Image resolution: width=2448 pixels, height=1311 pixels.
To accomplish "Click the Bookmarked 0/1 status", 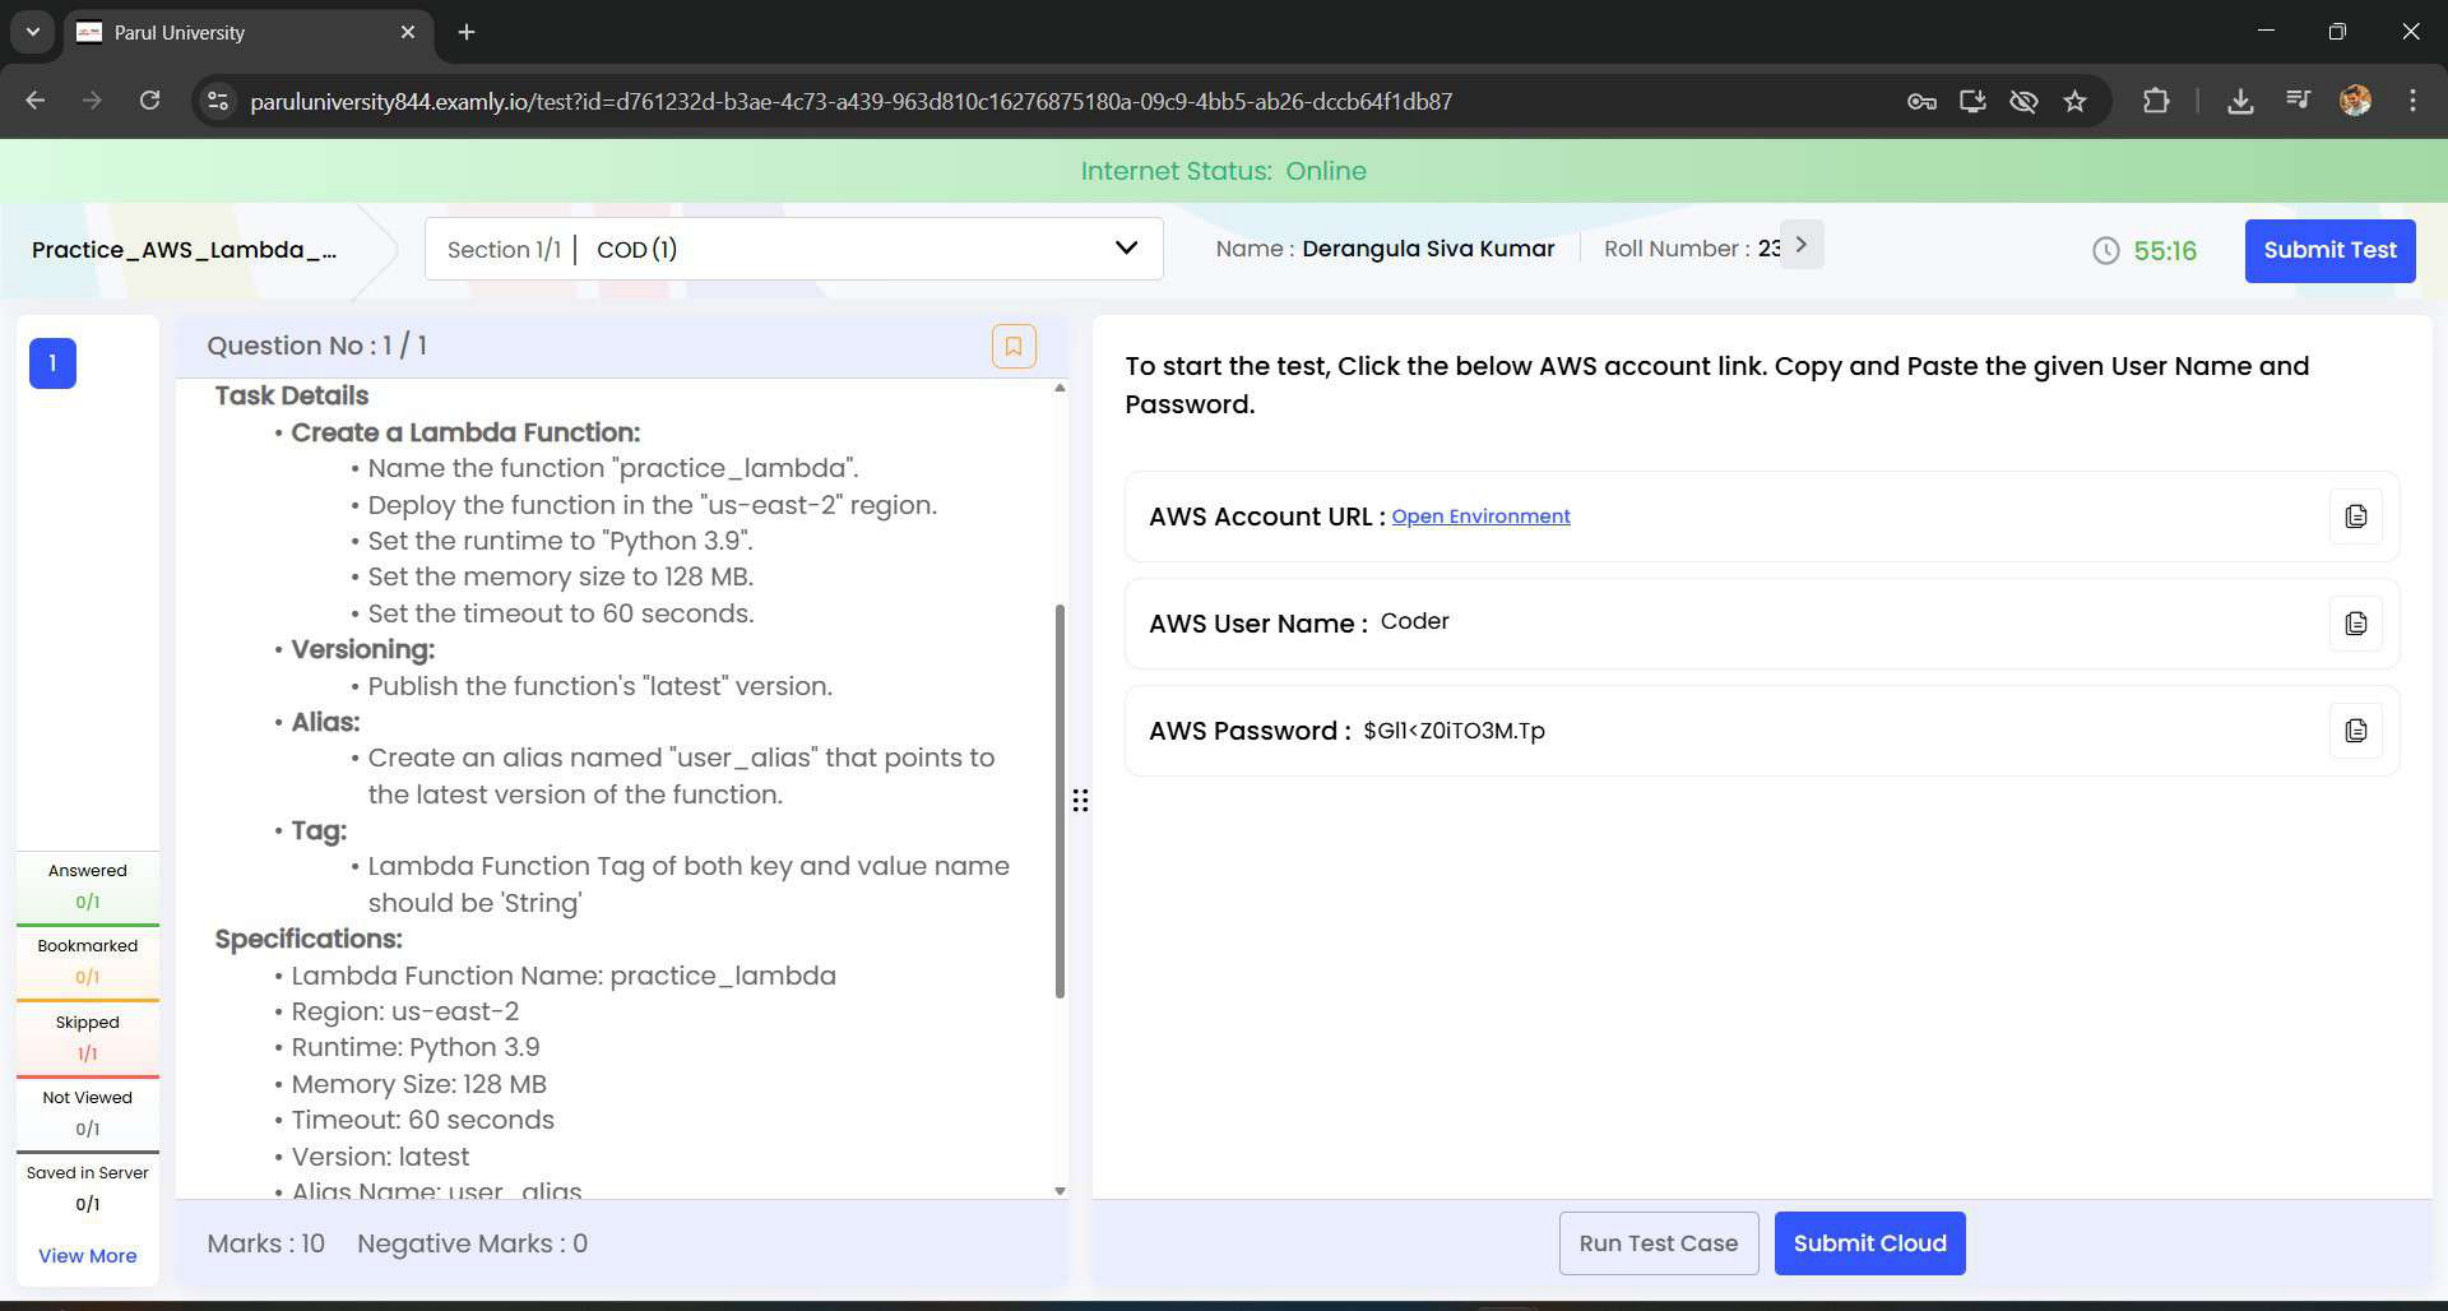I will [87, 961].
